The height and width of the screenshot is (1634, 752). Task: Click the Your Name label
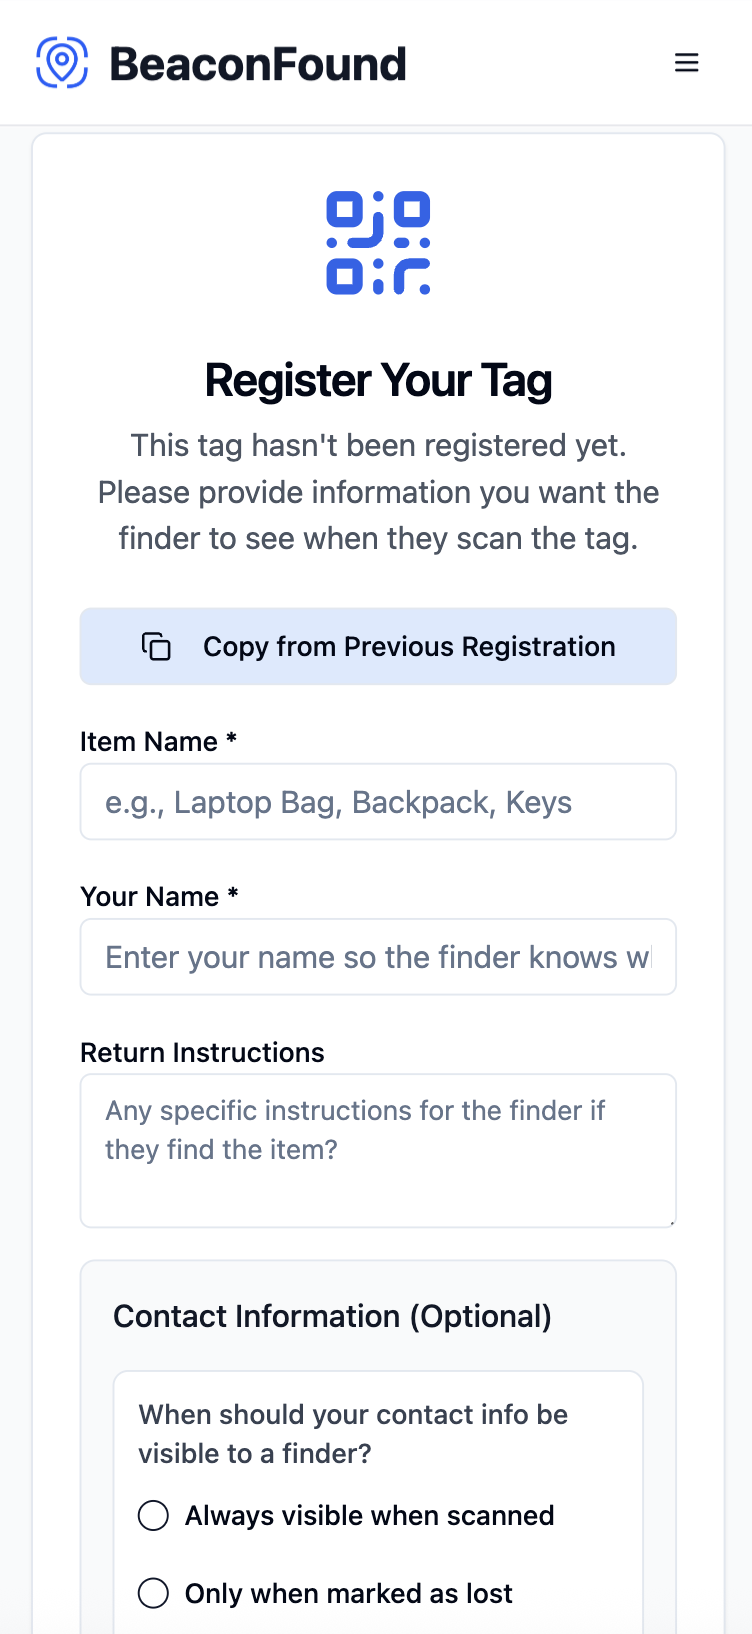[159, 897]
